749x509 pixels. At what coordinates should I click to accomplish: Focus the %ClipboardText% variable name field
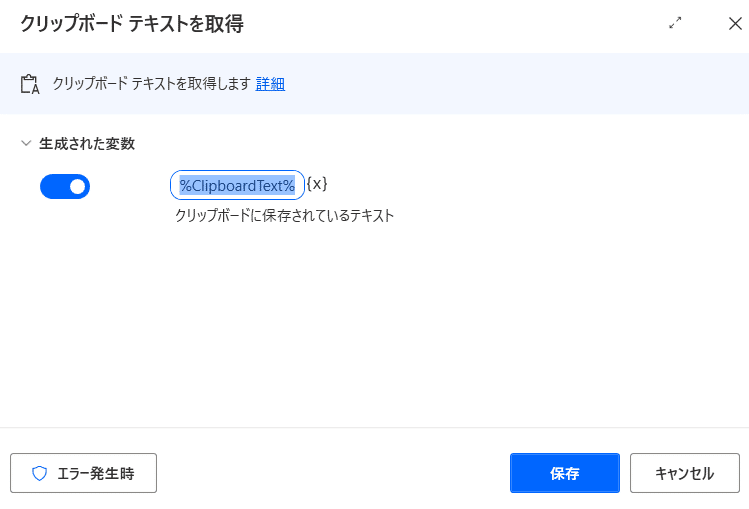coord(237,185)
